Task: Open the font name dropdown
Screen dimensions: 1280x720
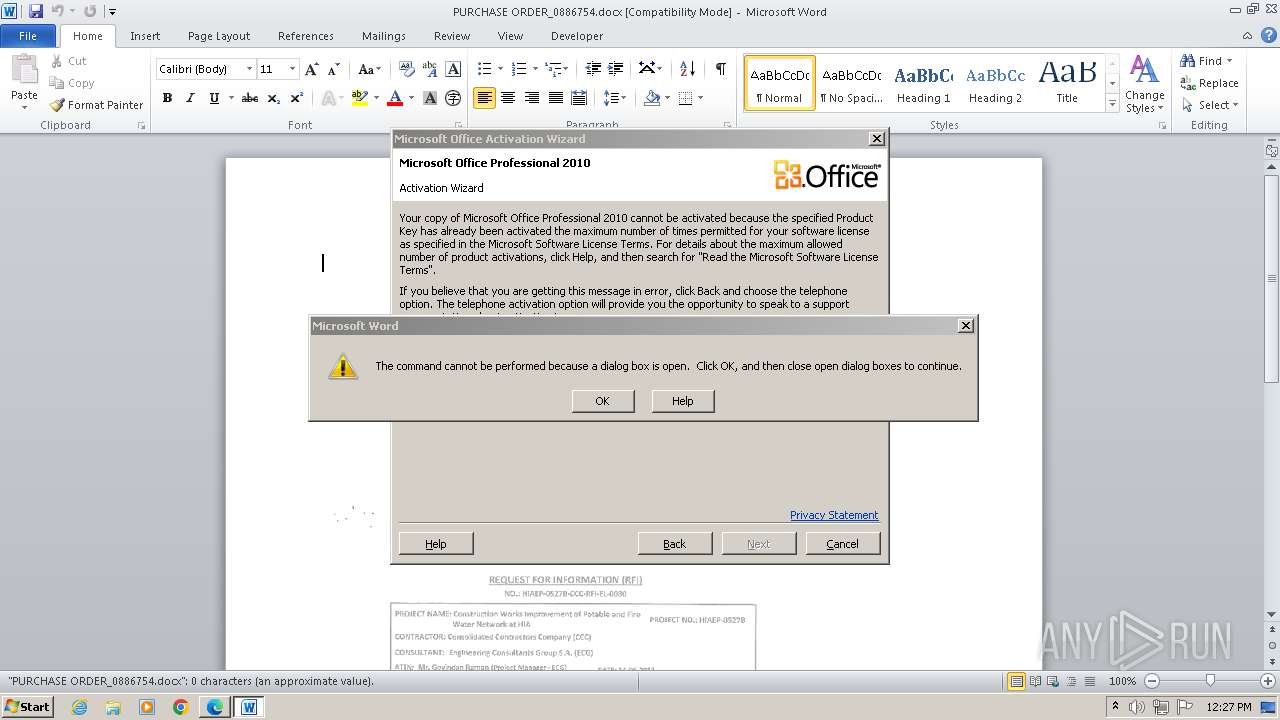Action: pos(249,69)
